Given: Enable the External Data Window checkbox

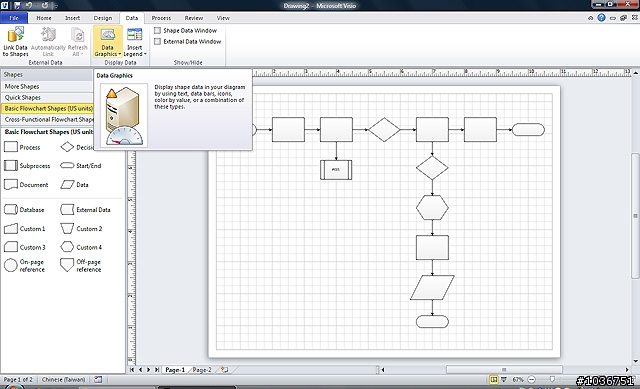Looking at the screenshot, I should 158,41.
